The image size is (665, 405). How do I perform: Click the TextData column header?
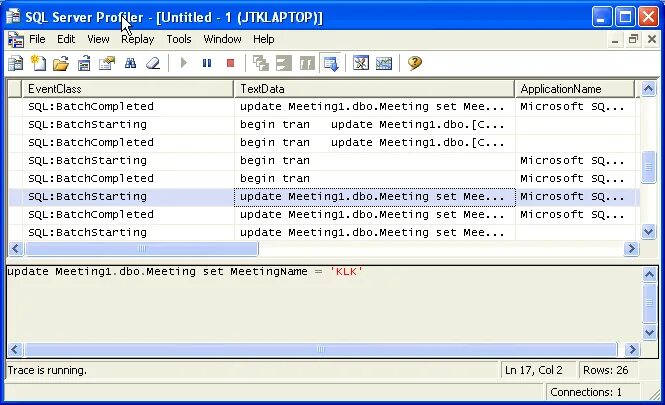coord(374,89)
